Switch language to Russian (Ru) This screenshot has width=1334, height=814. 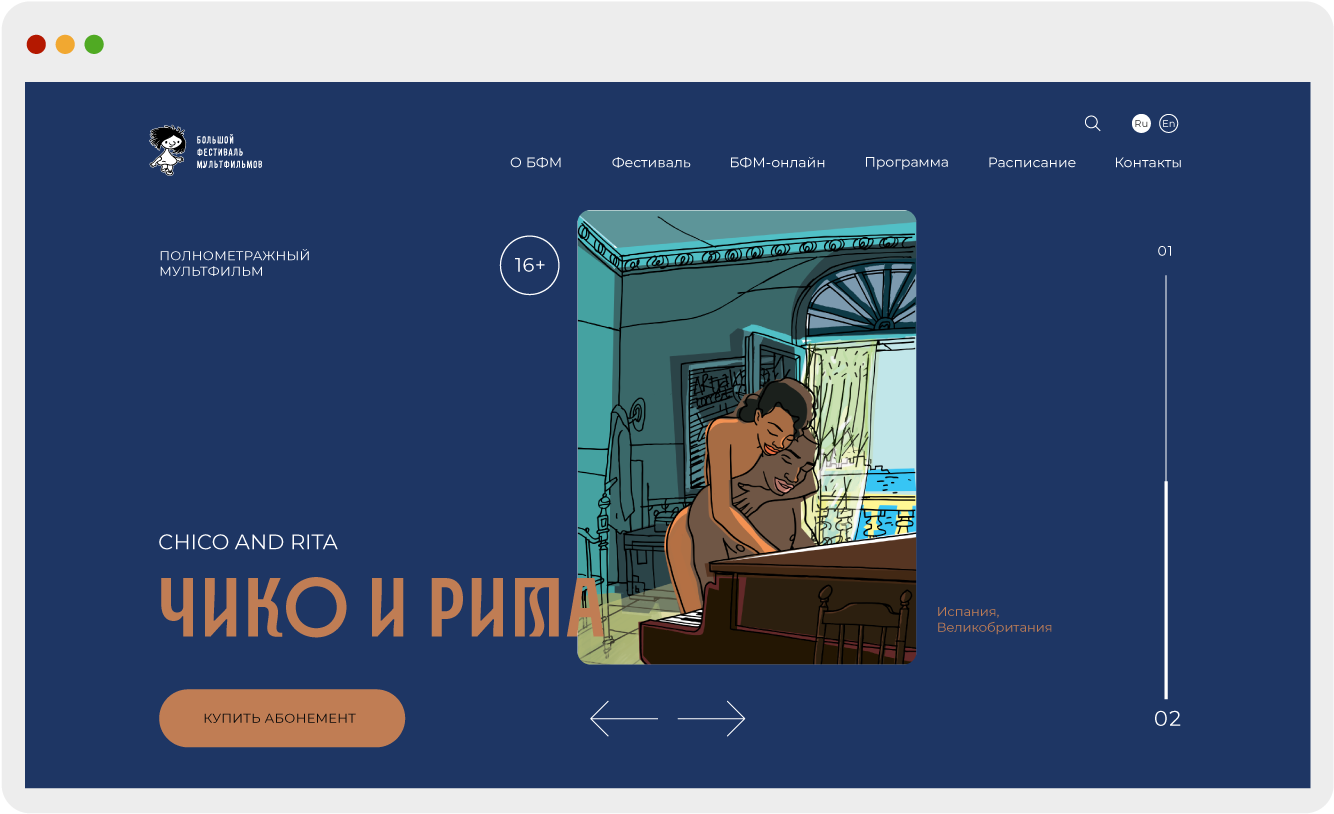coord(1141,123)
